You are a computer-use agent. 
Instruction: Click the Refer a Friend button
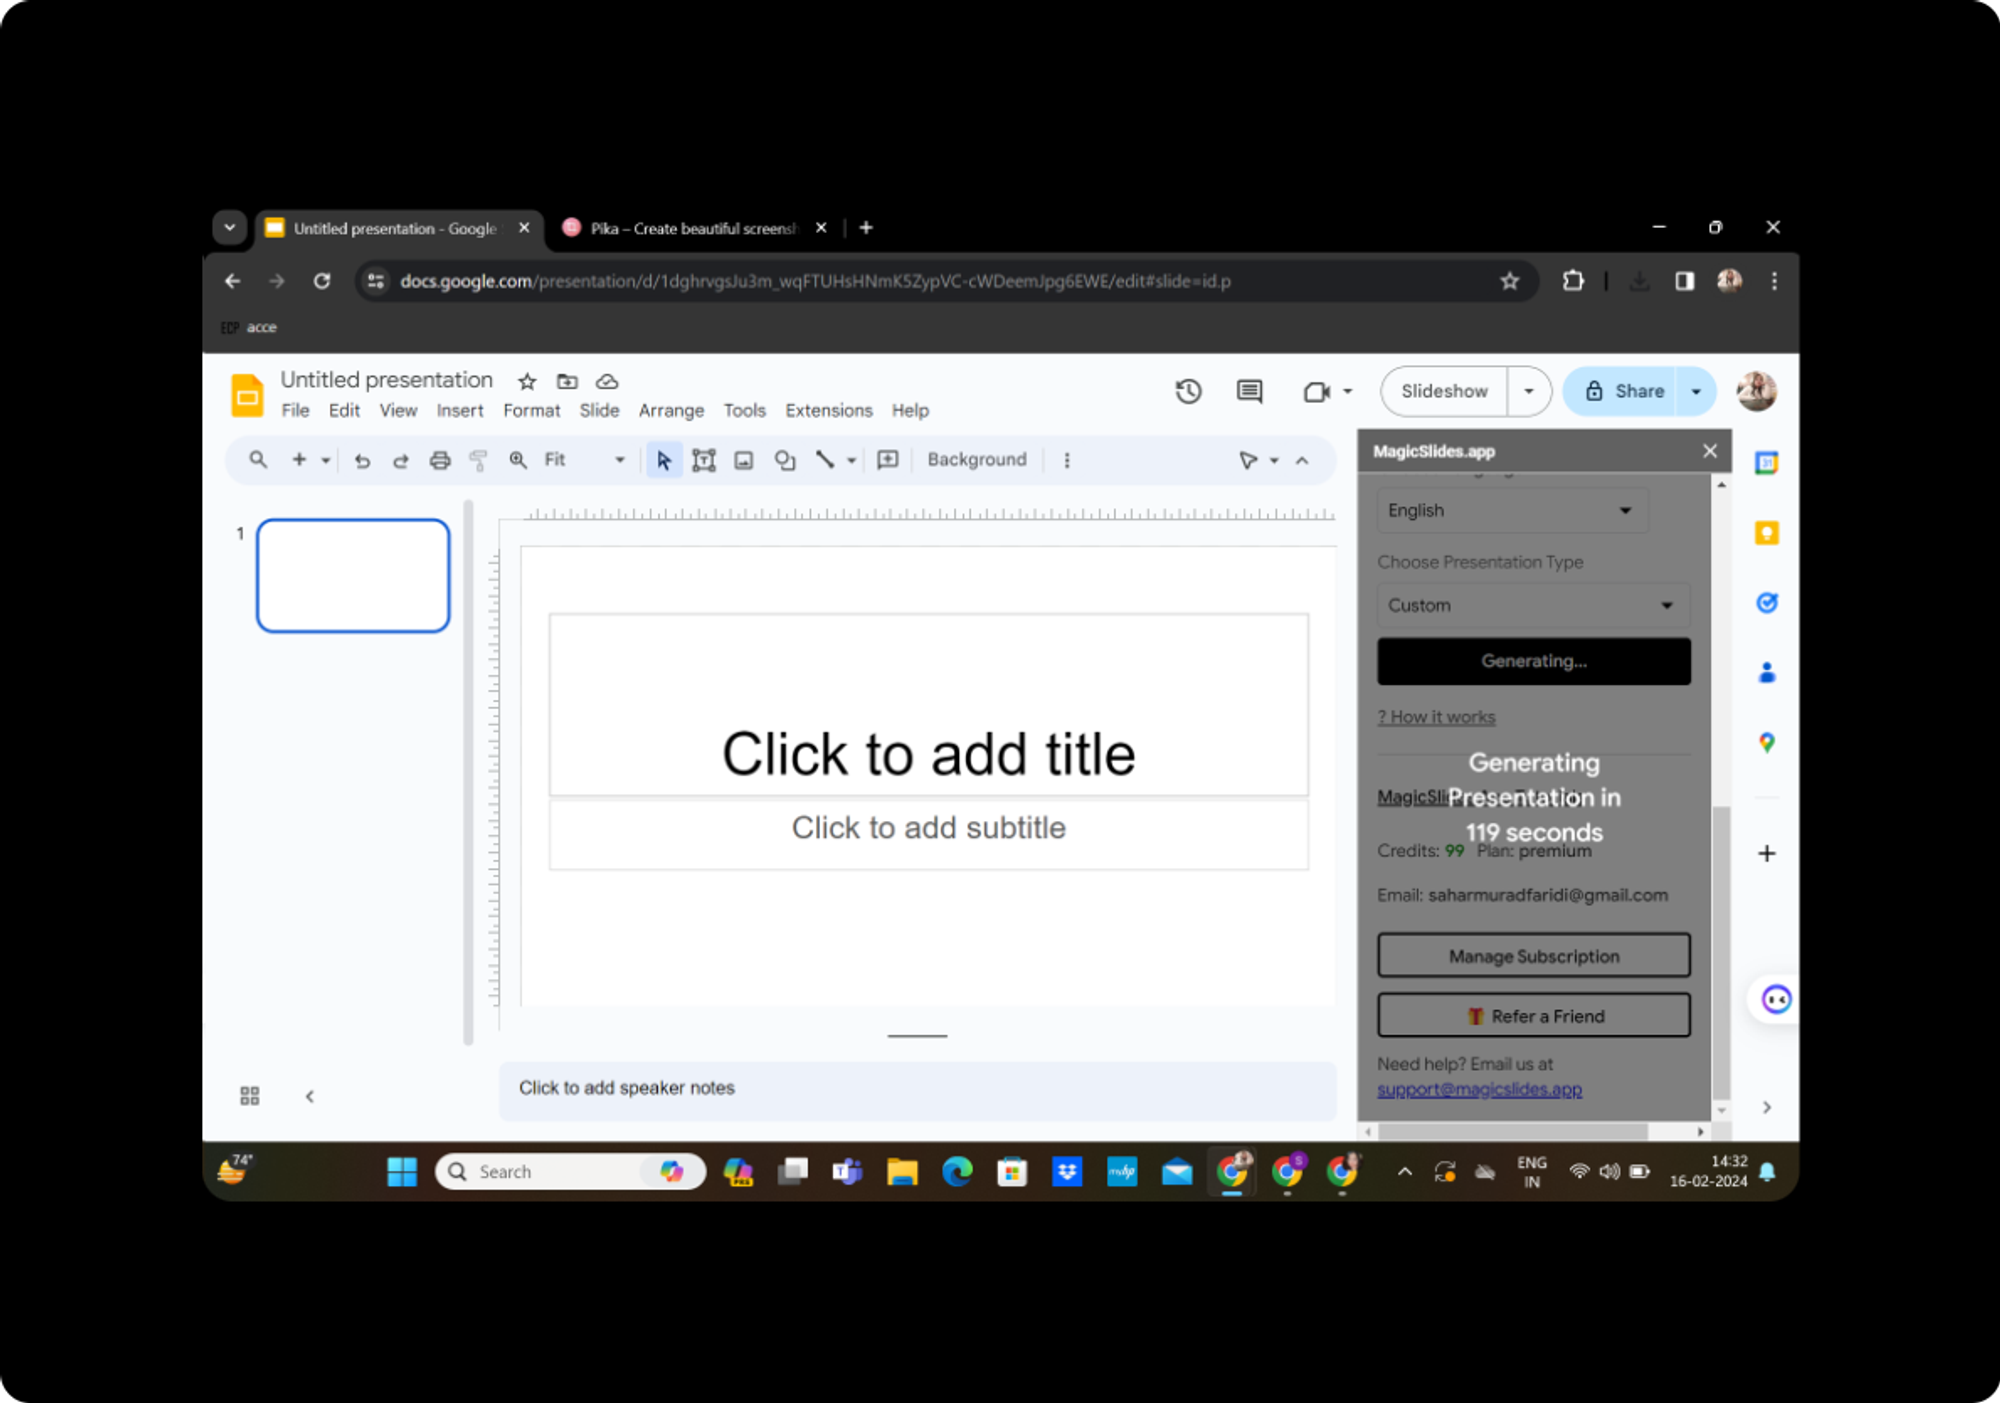1532,1015
